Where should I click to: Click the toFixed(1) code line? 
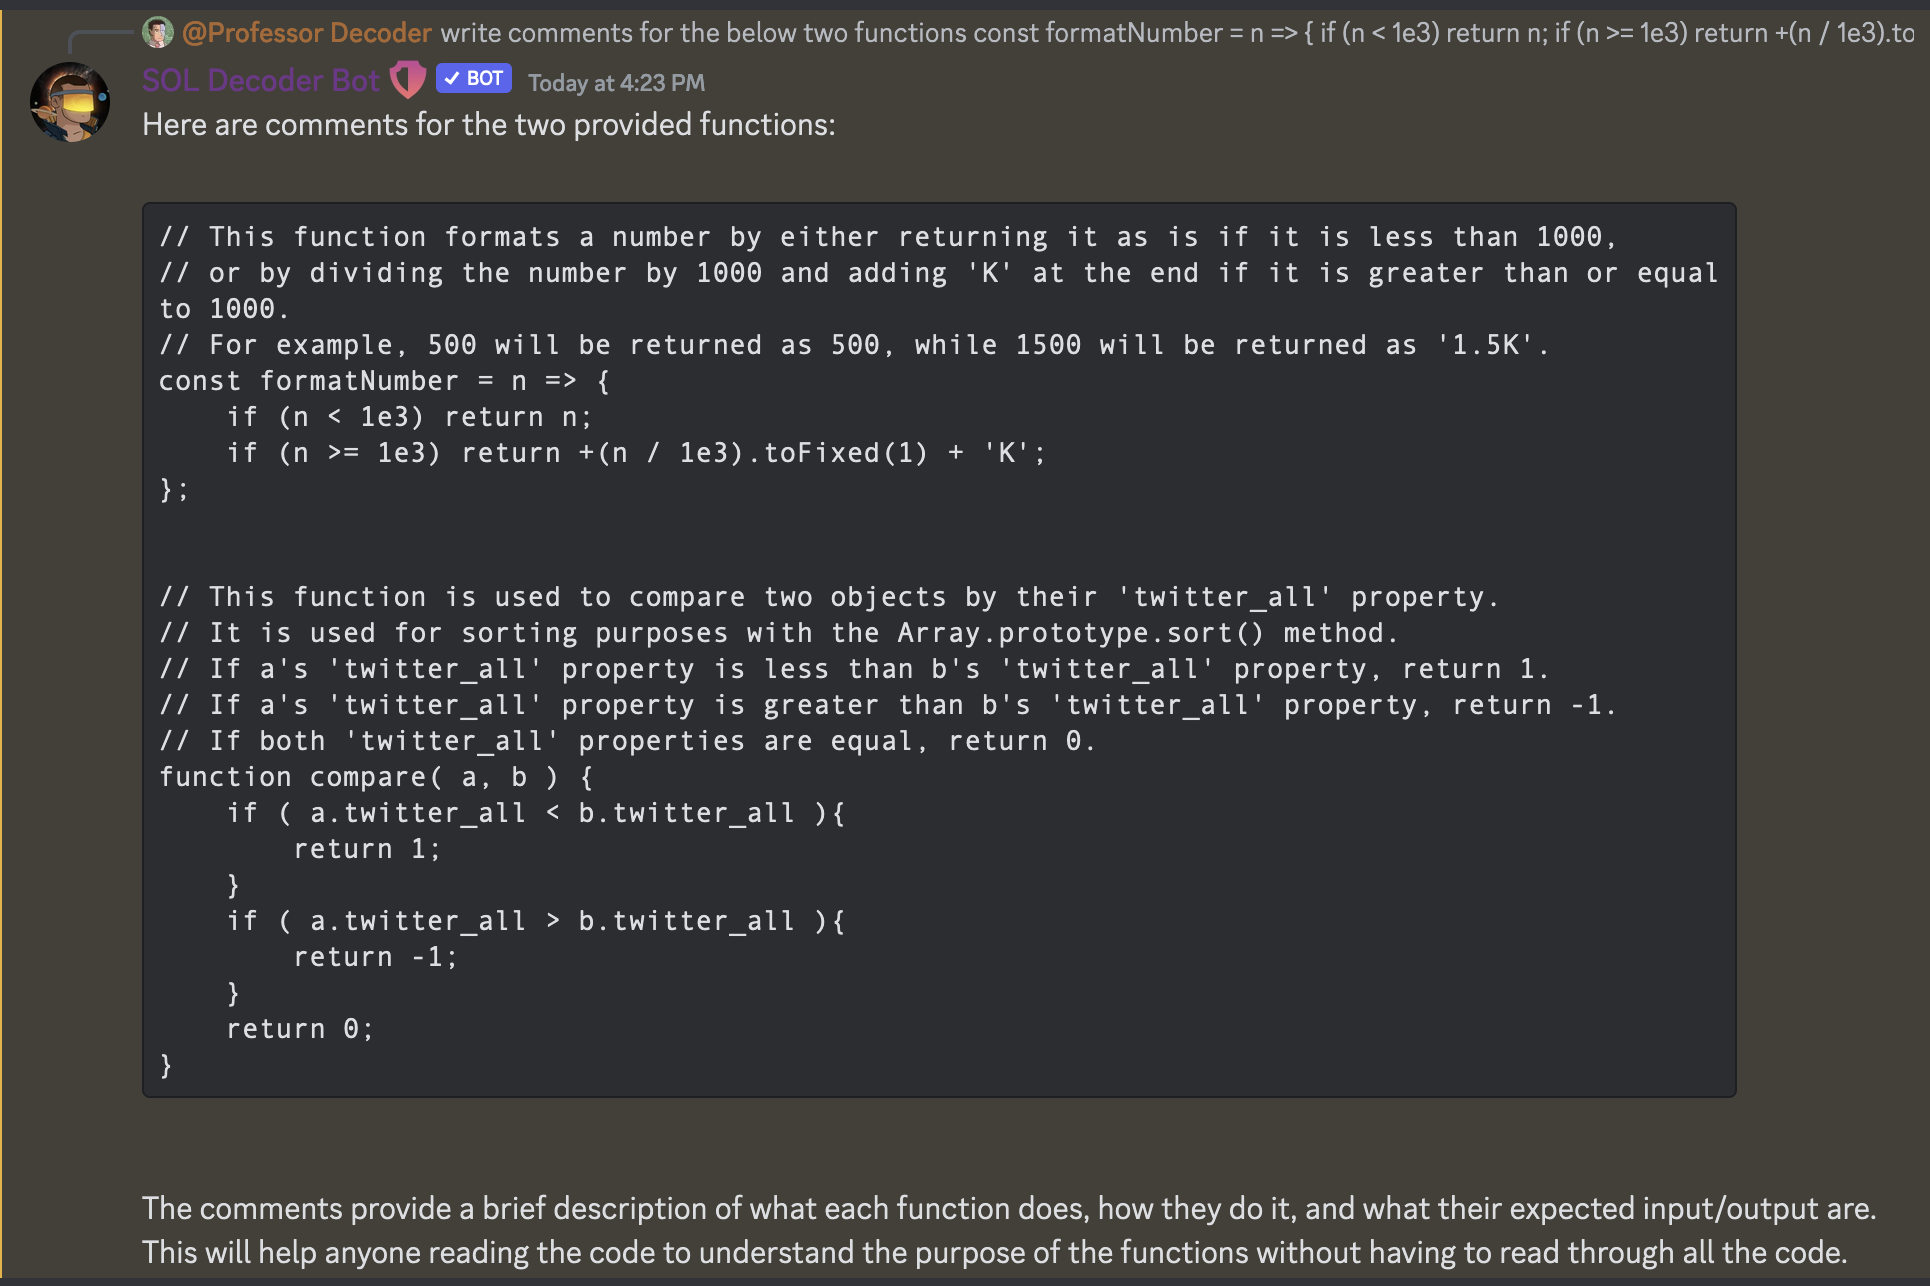pos(636,453)
